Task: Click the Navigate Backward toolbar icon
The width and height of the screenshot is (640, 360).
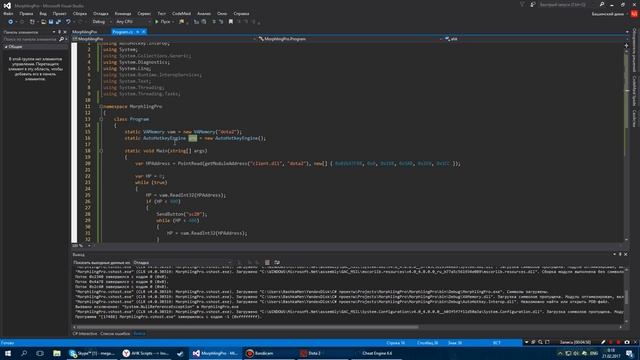Action: point(10,22)
